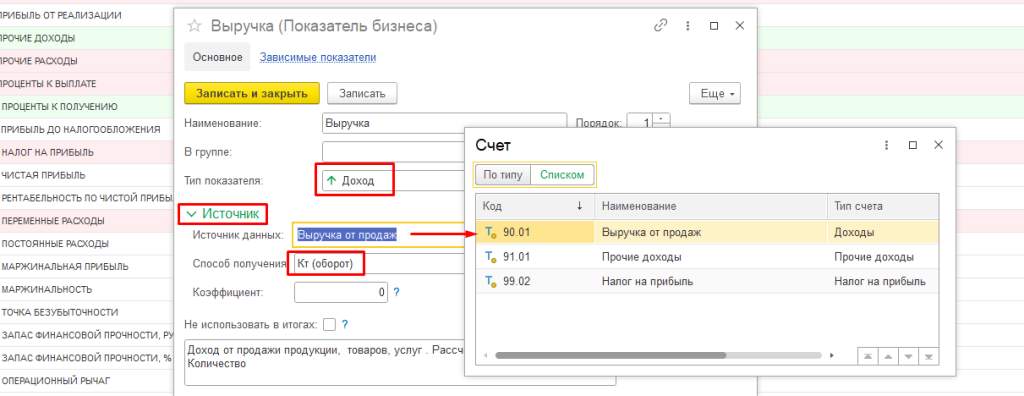Click ПРОЧИЕ РАСХОДЫ in background list

39,61
